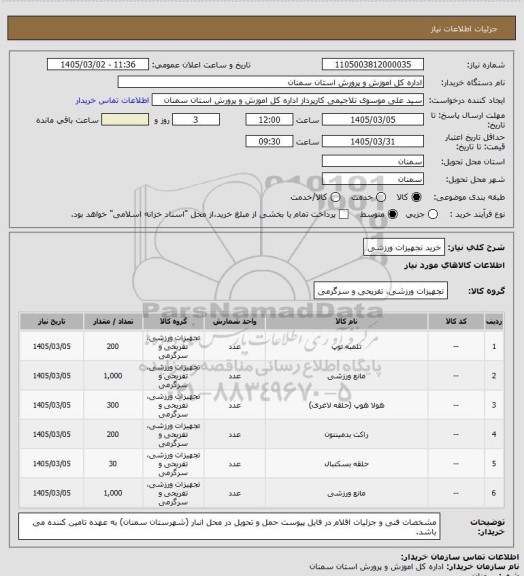Click the buyer organization name field

pos(270,82)
